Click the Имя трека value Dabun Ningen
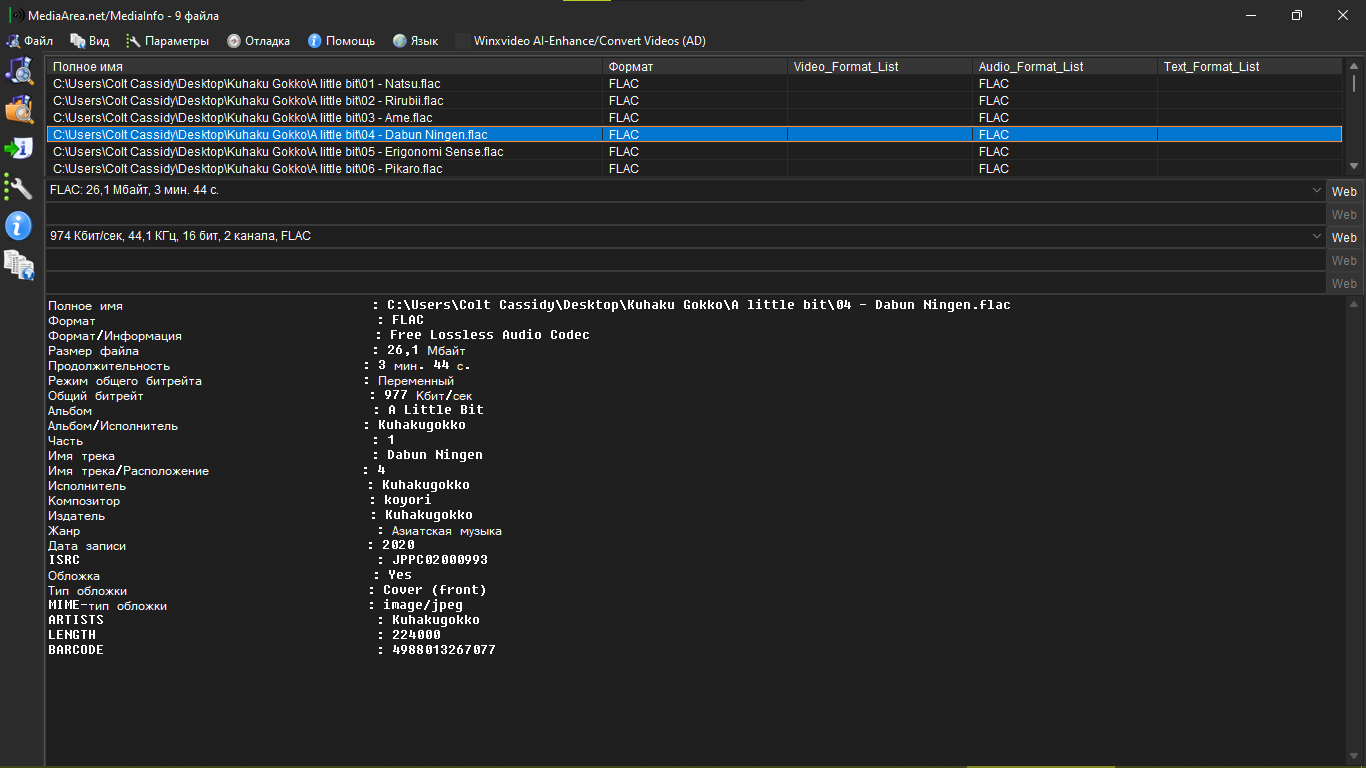The height and width of the screenshot is (768, 1366). click(435, 455)
